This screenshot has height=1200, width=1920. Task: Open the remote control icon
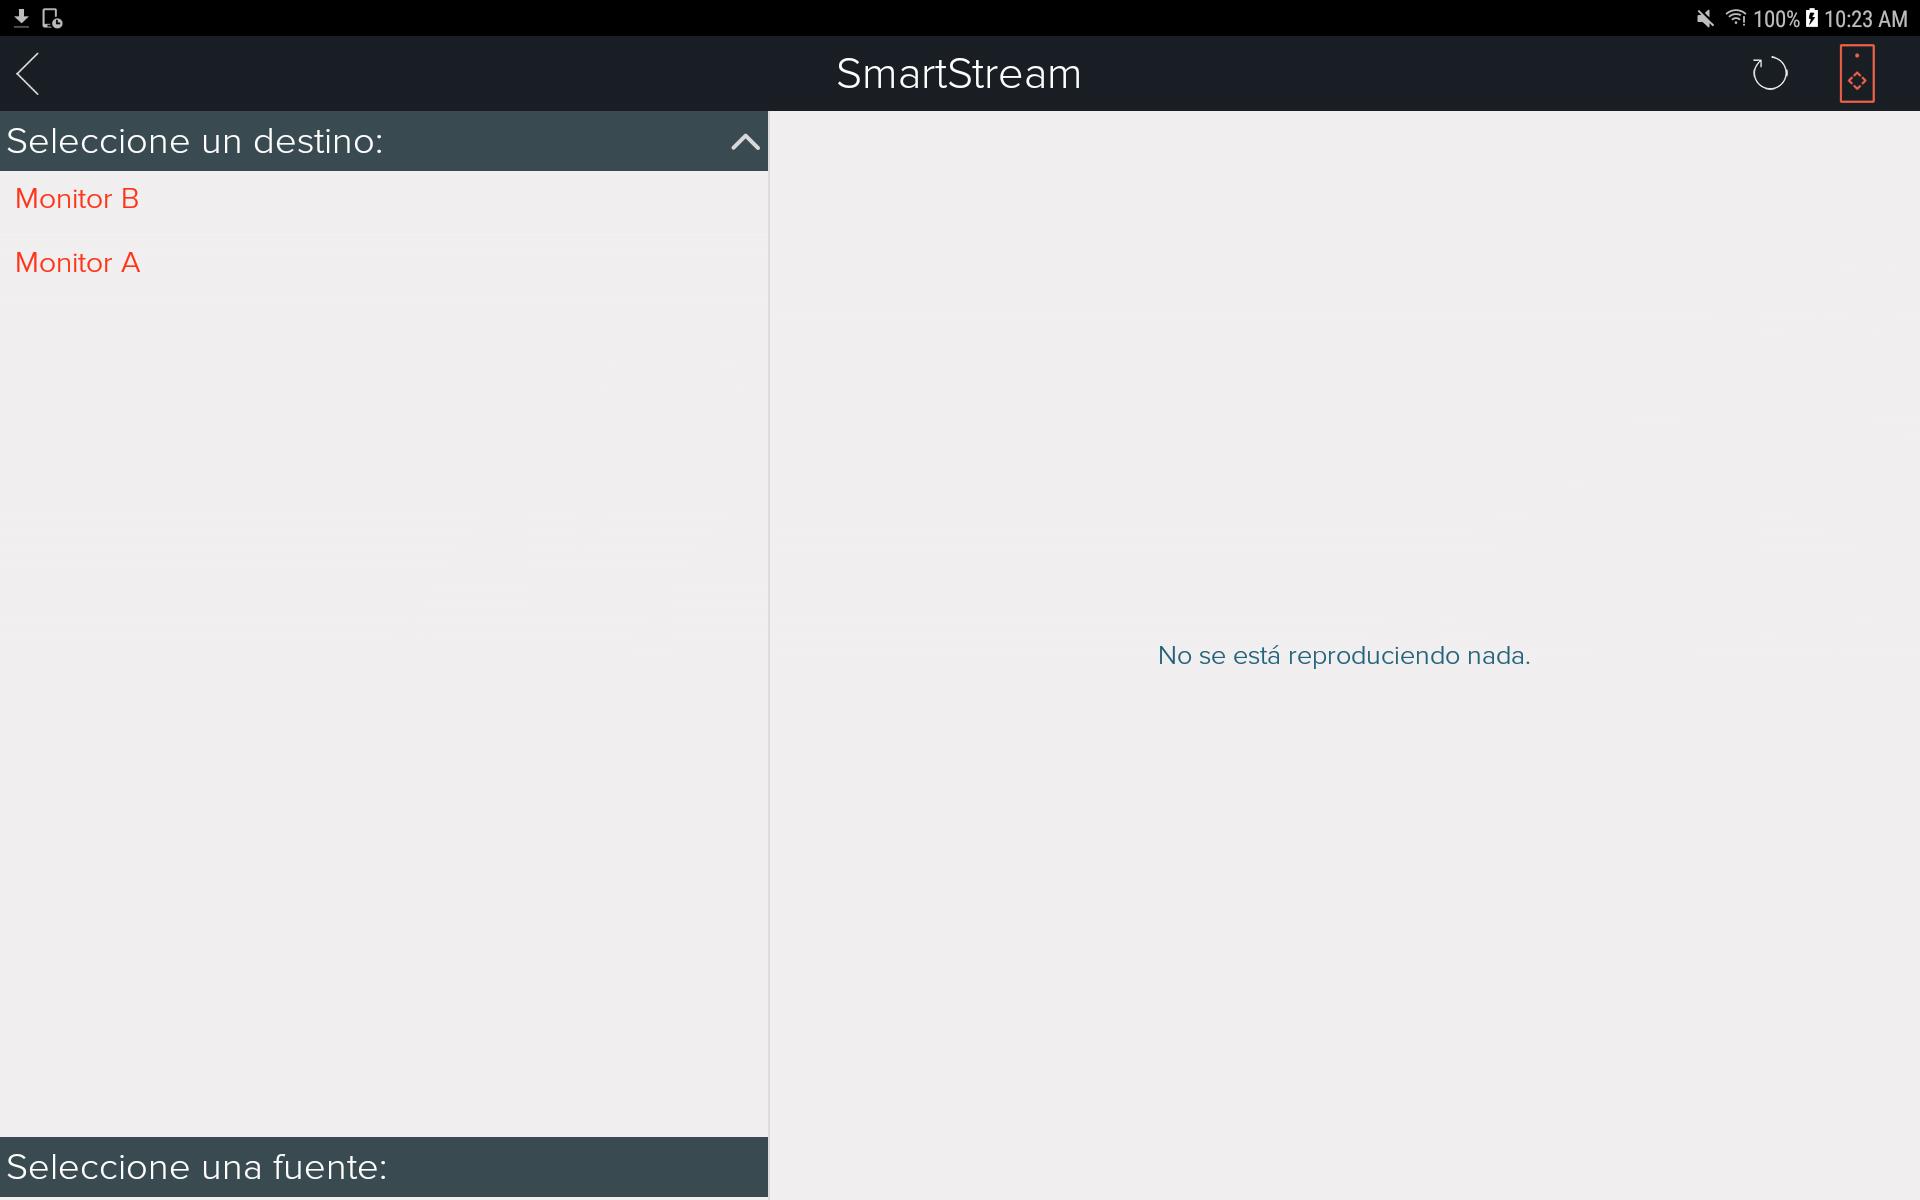1857,74
